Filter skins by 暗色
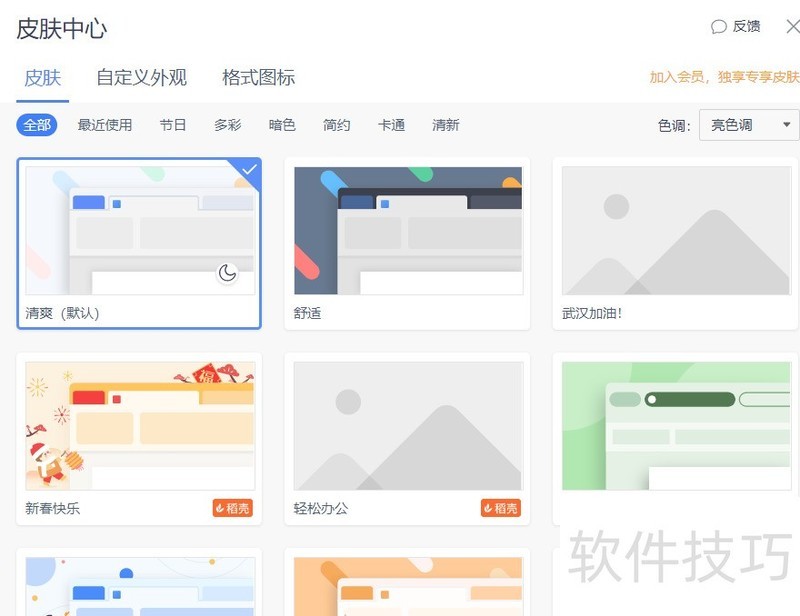800x616 pixels. coord(282,125)
